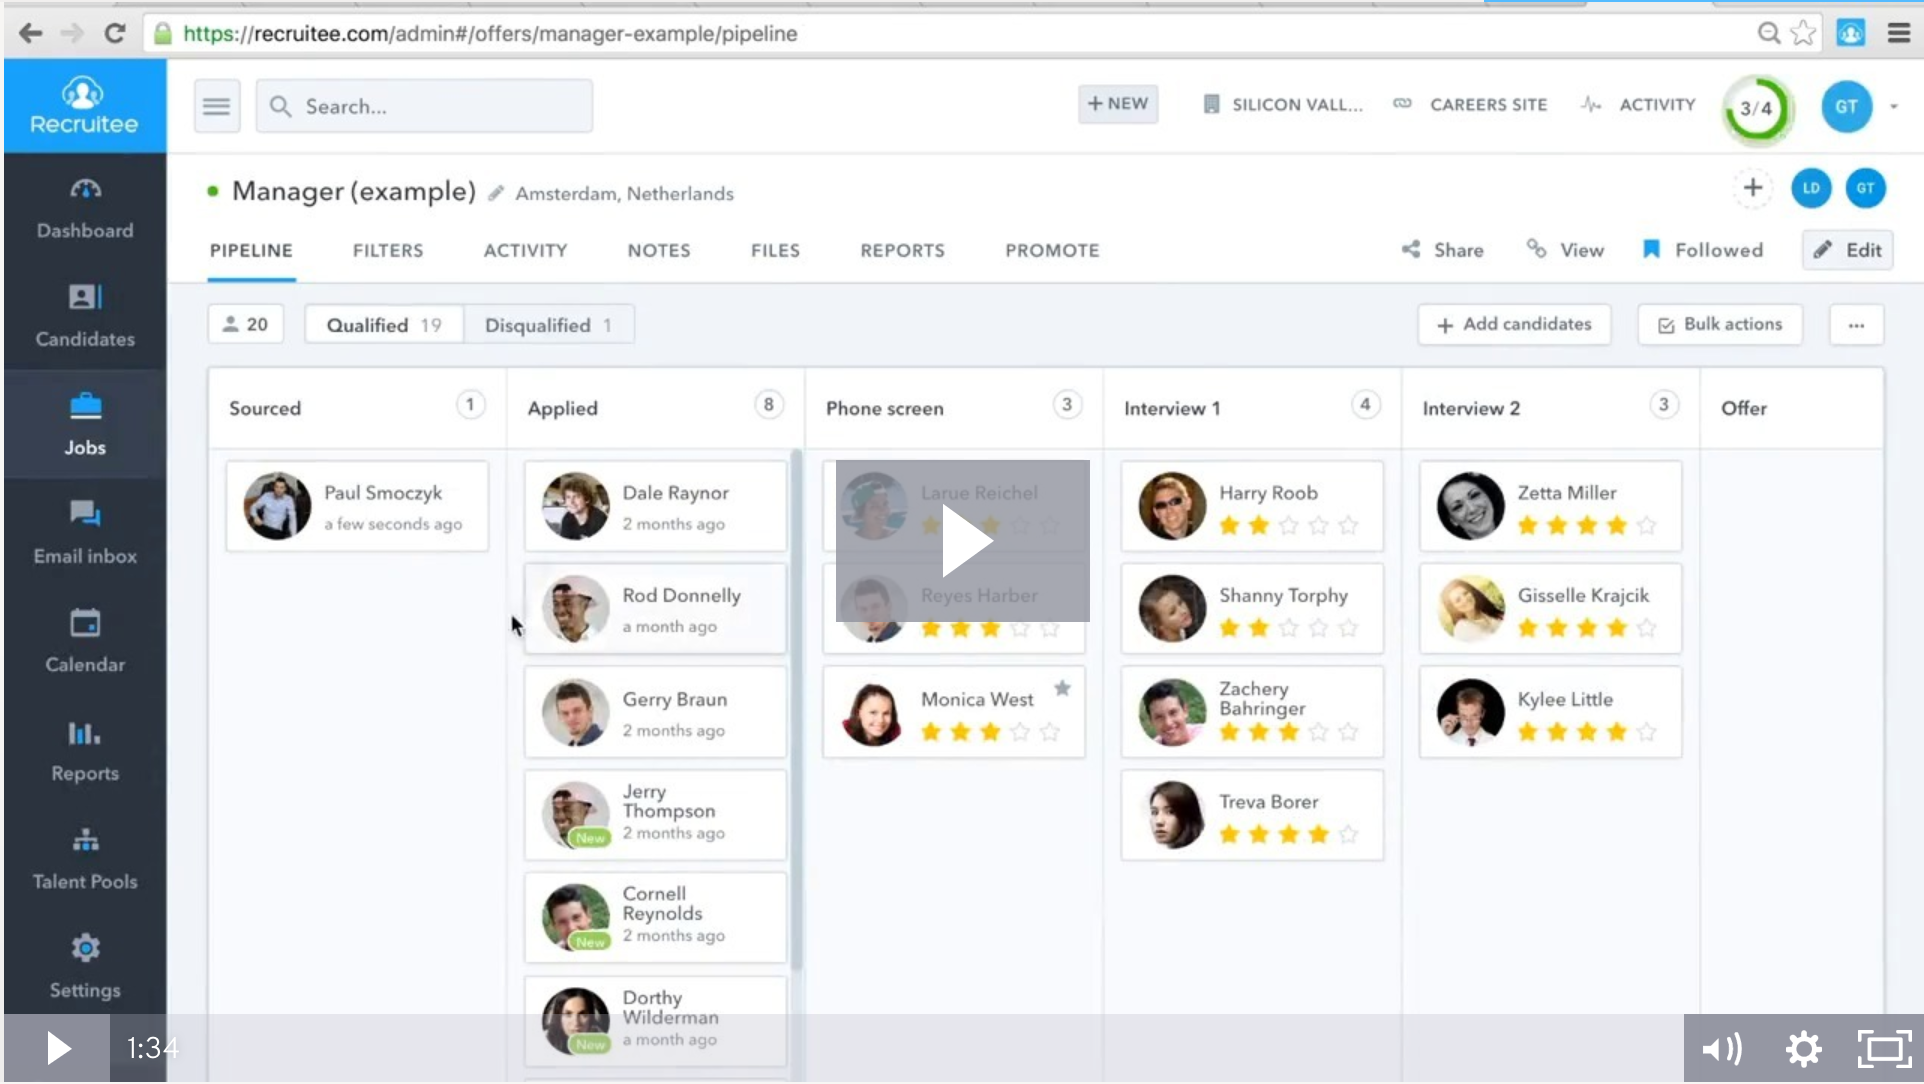Open Zetta Miller candidate card

1550,506
